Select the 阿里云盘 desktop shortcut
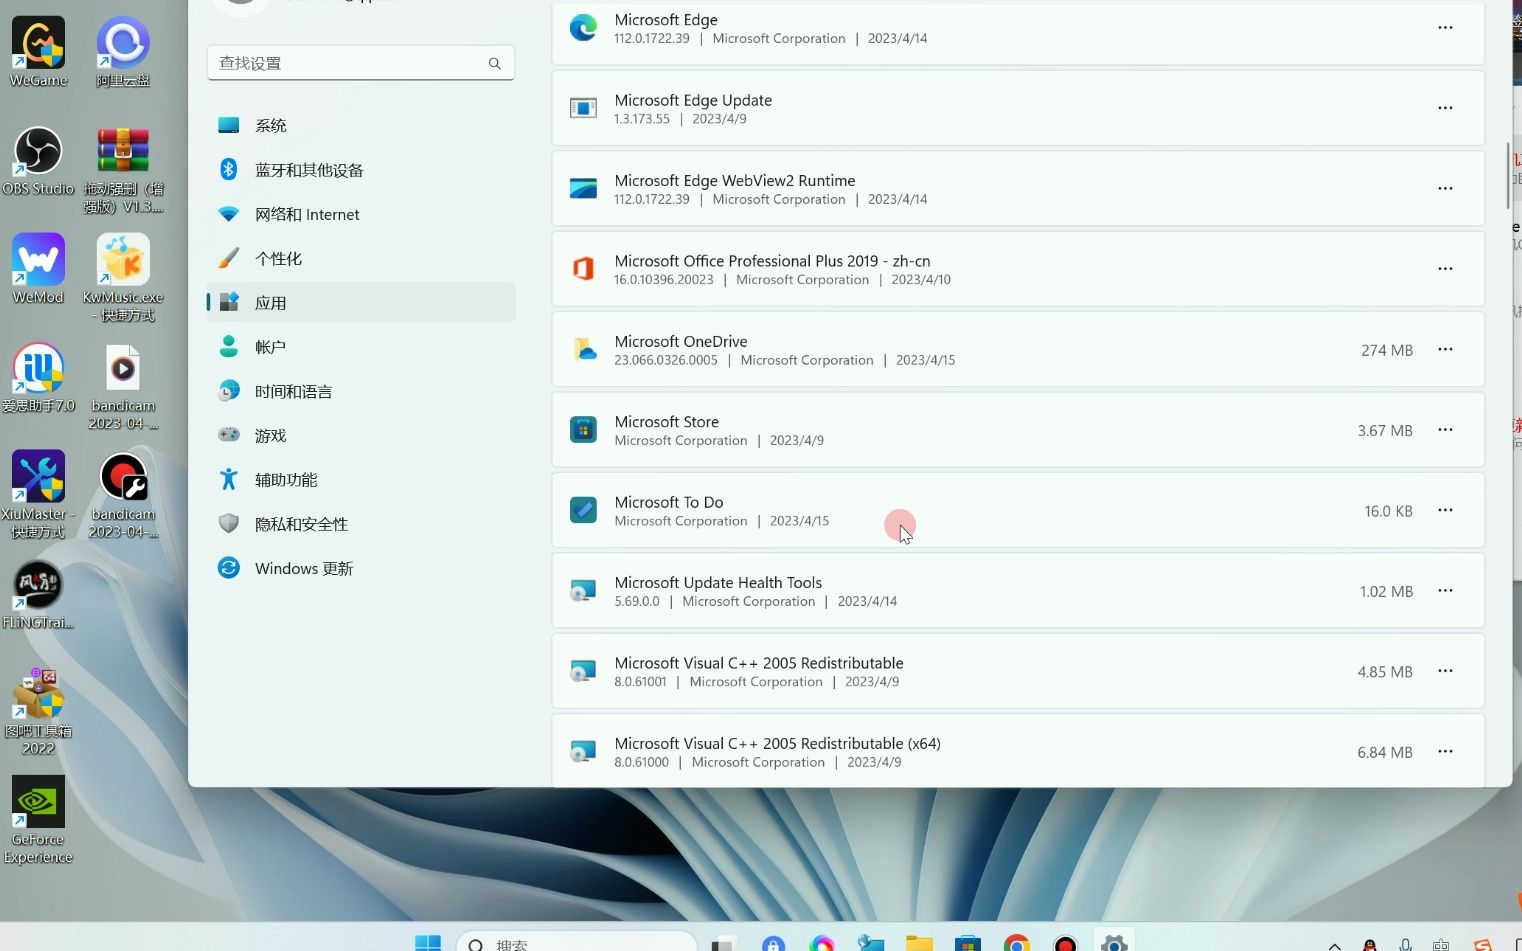Image resolution: width=1522 pixels, height=951 pixels. 123,52
